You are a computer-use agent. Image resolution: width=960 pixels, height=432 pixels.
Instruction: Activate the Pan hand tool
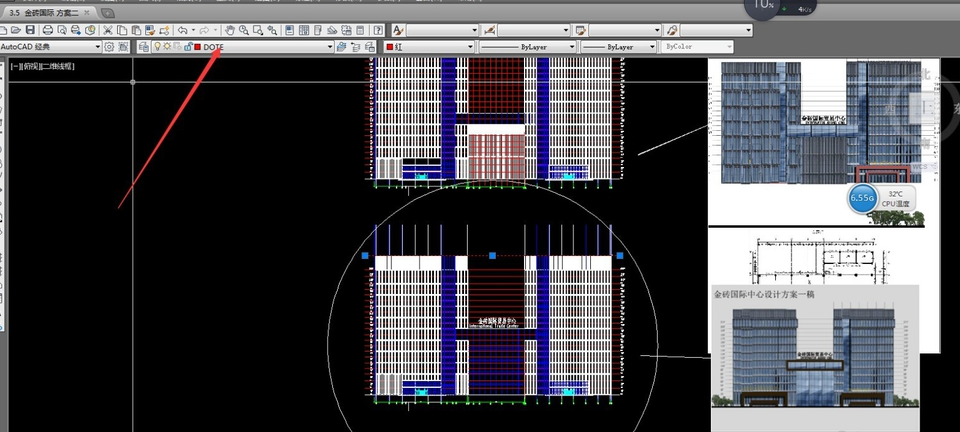pos(230,30)
